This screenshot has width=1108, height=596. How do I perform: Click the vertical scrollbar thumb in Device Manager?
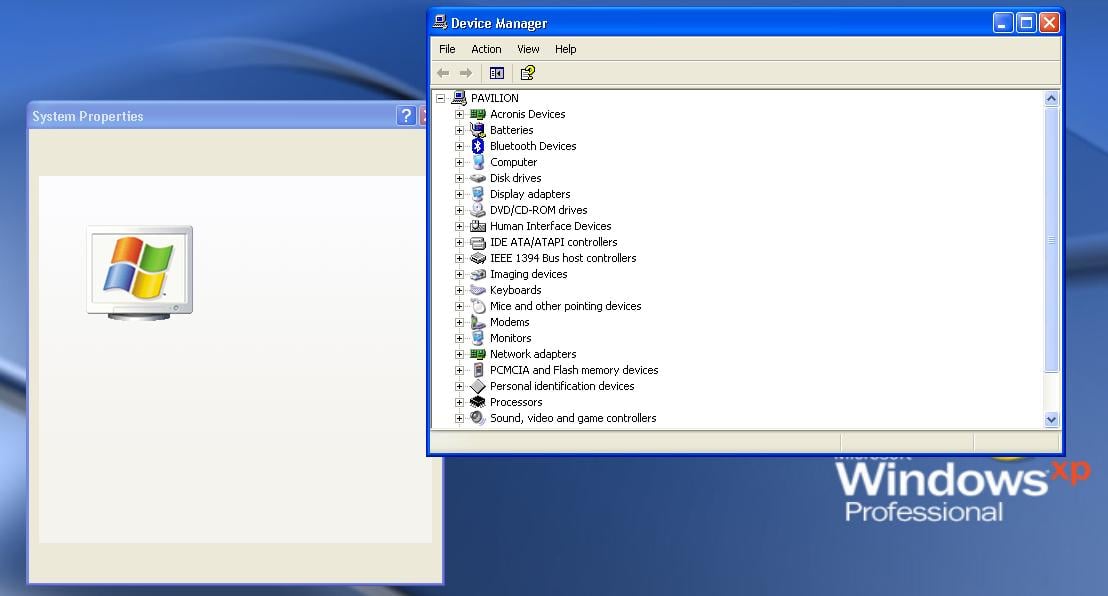pyautogui.click(x=1051, y=240)
